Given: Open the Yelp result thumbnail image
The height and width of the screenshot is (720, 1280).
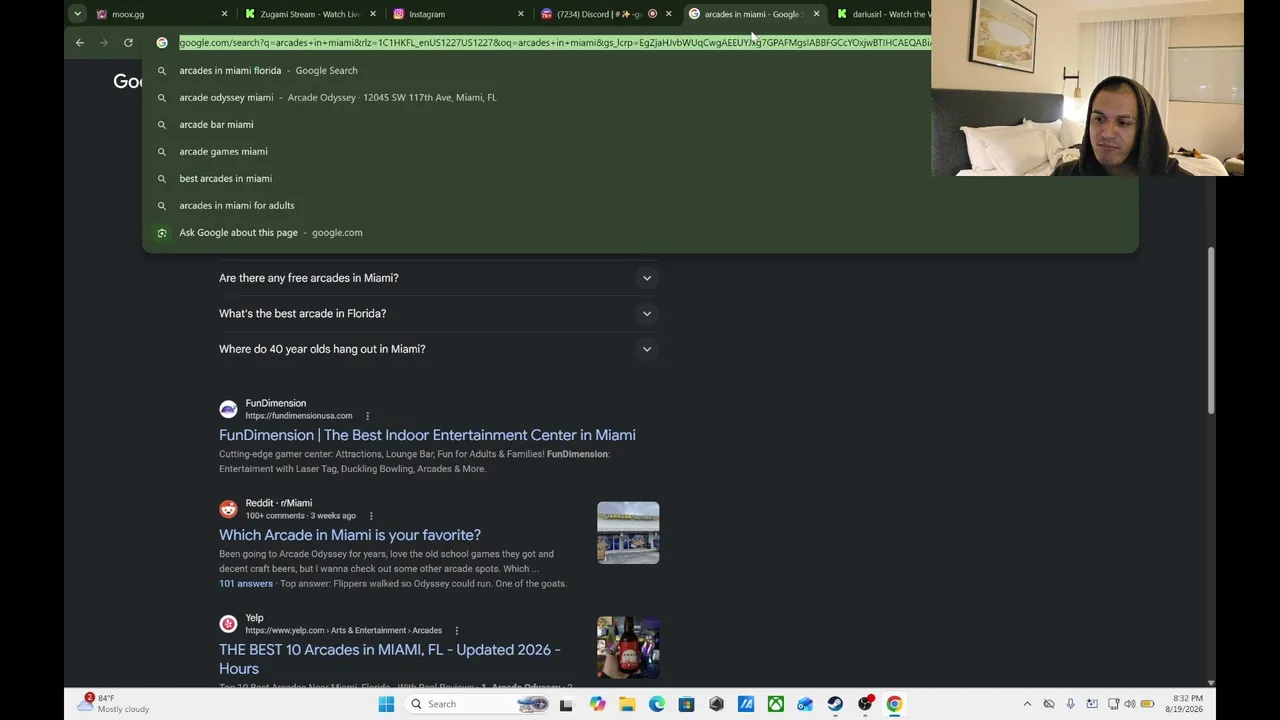Looking at the screenshot, I should click(628, 648).
